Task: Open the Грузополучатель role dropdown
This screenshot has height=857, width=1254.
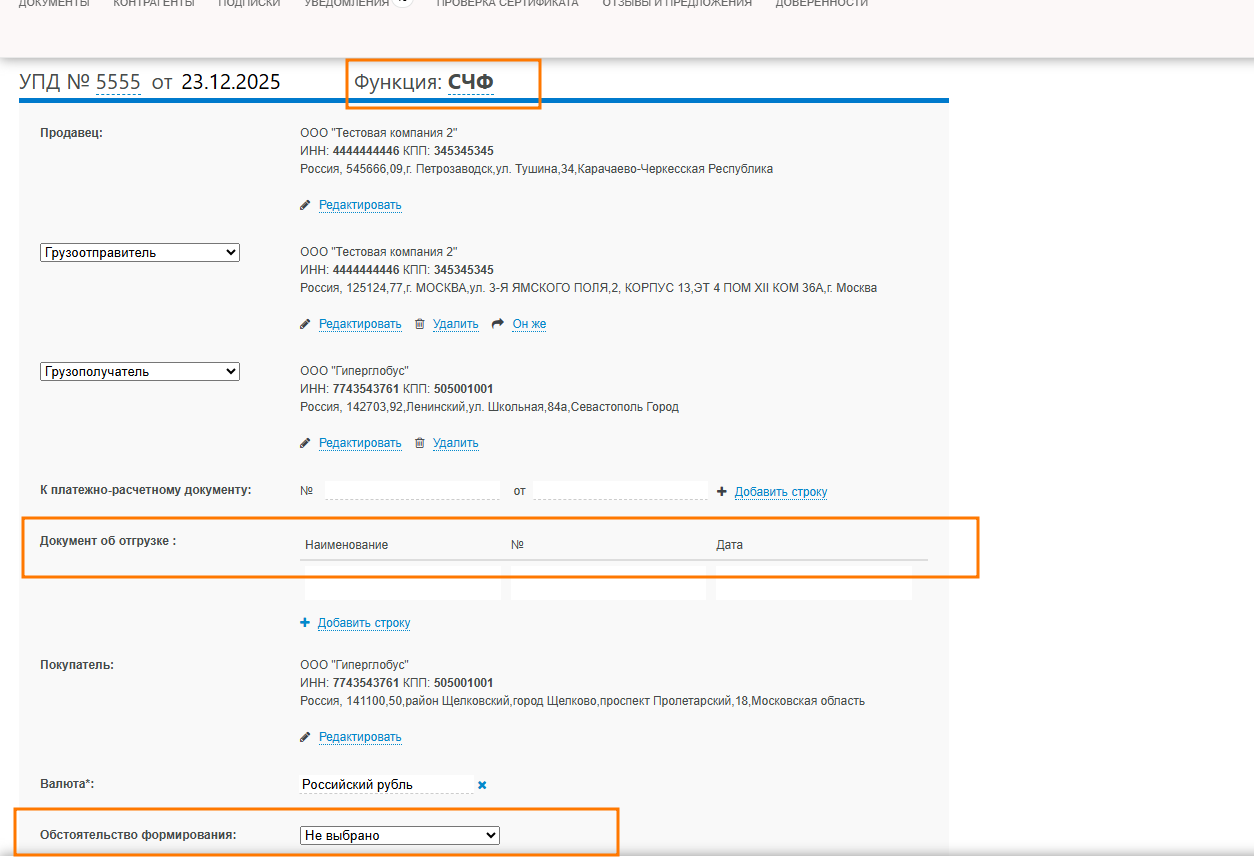Action: (x=140, y=372)
